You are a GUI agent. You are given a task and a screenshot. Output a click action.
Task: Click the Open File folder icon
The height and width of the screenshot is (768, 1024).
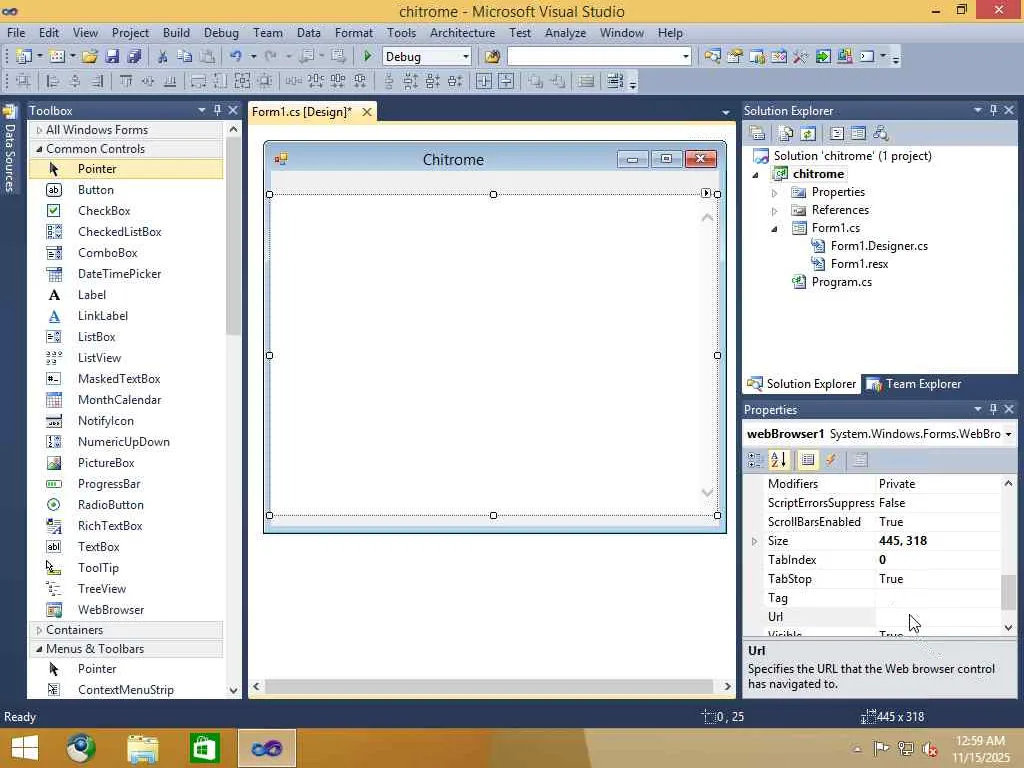tap(89, 57)
